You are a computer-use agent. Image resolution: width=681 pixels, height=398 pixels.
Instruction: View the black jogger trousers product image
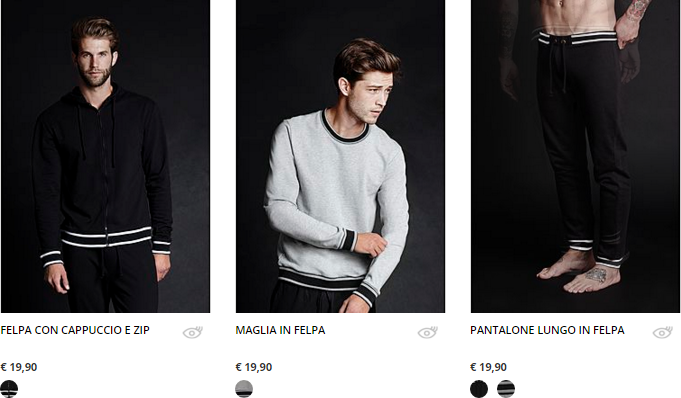(x=575, y=156)
